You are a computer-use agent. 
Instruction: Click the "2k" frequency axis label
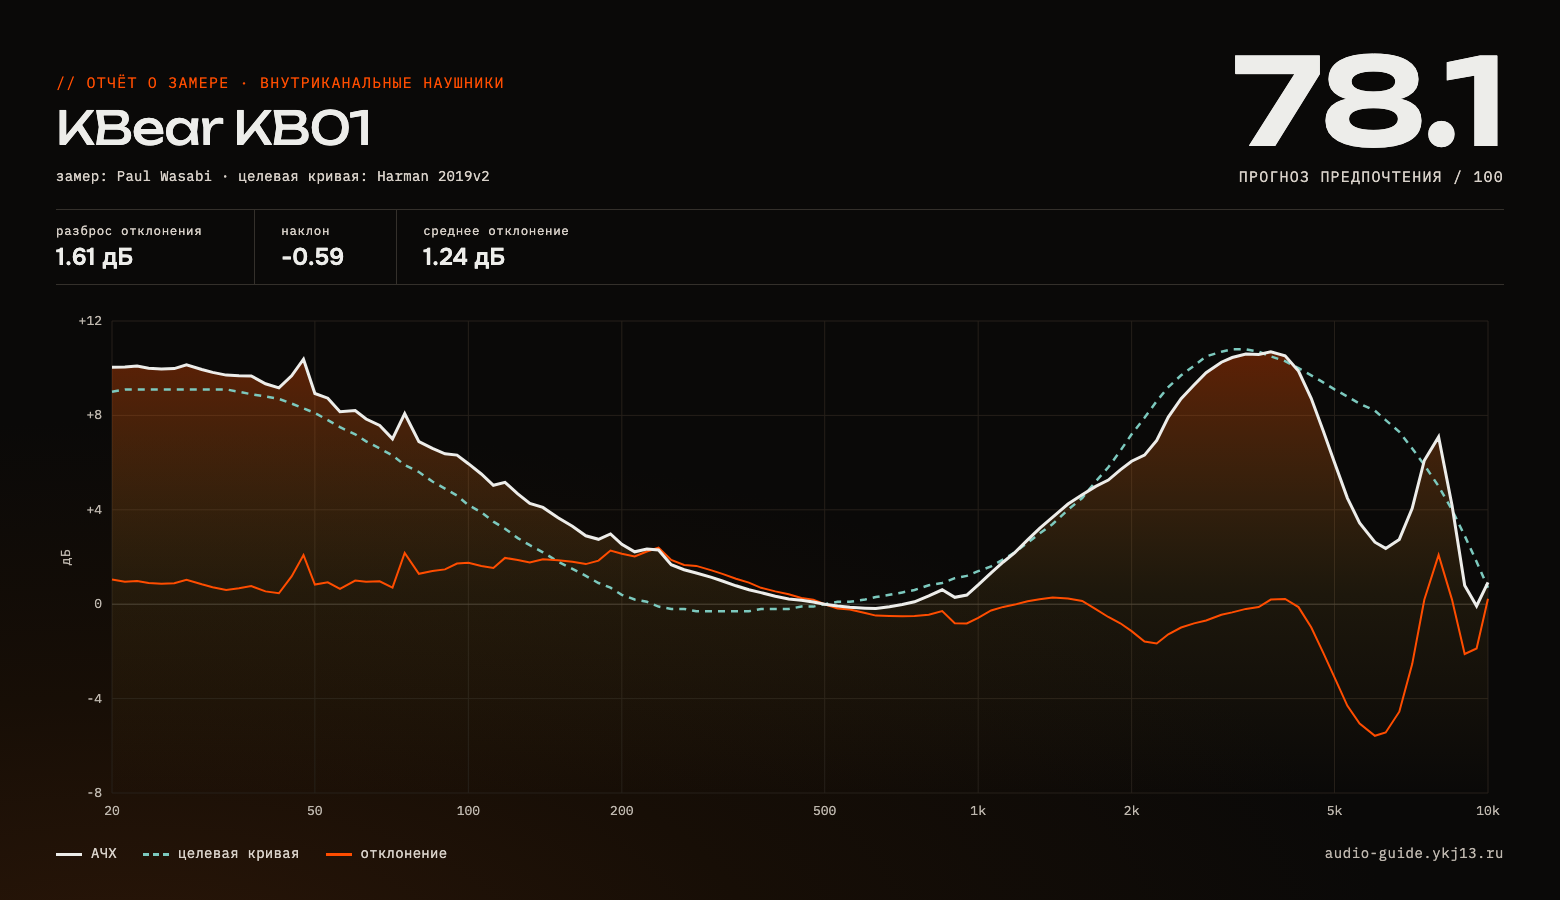pyautogui.click(x=1131, y=811)
